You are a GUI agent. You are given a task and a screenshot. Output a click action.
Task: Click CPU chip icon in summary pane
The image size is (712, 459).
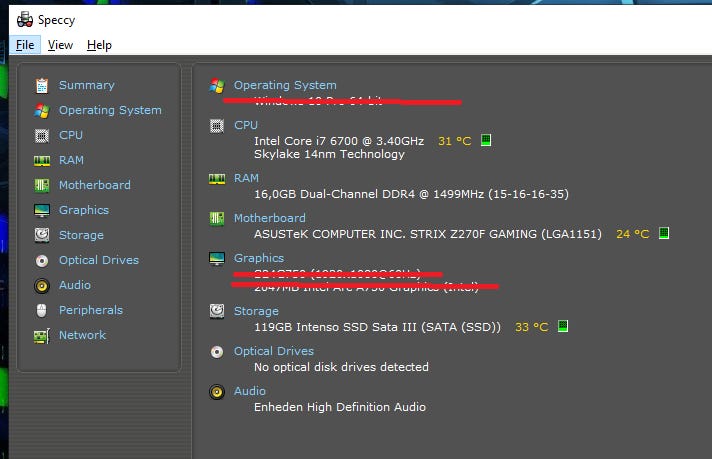click(x=217, y=126)
